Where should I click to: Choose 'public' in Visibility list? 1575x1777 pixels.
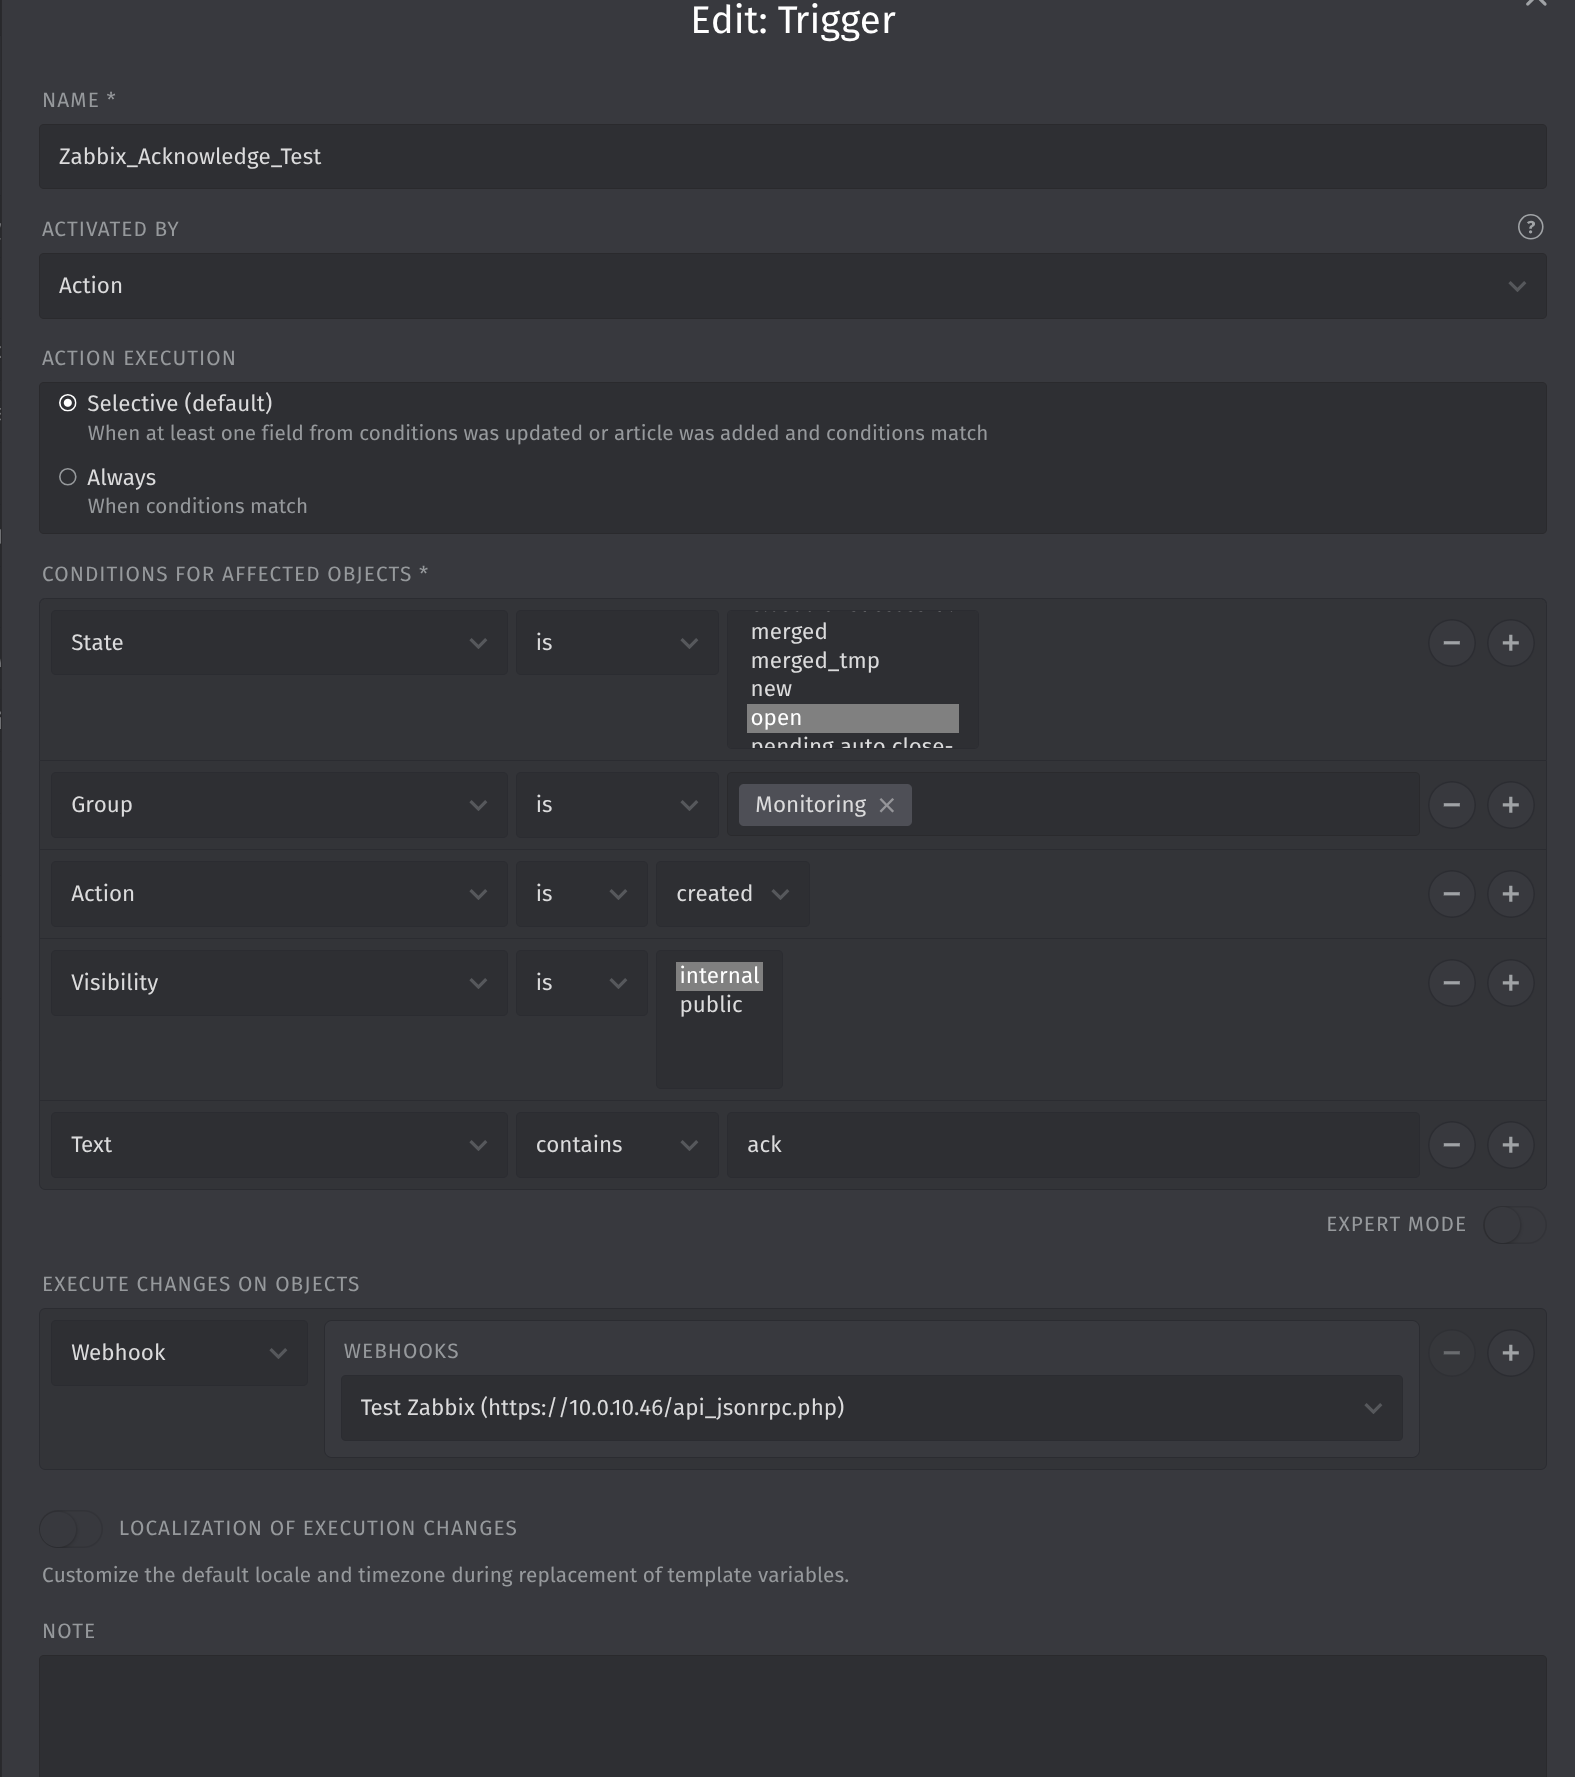tap(711, 1005)
